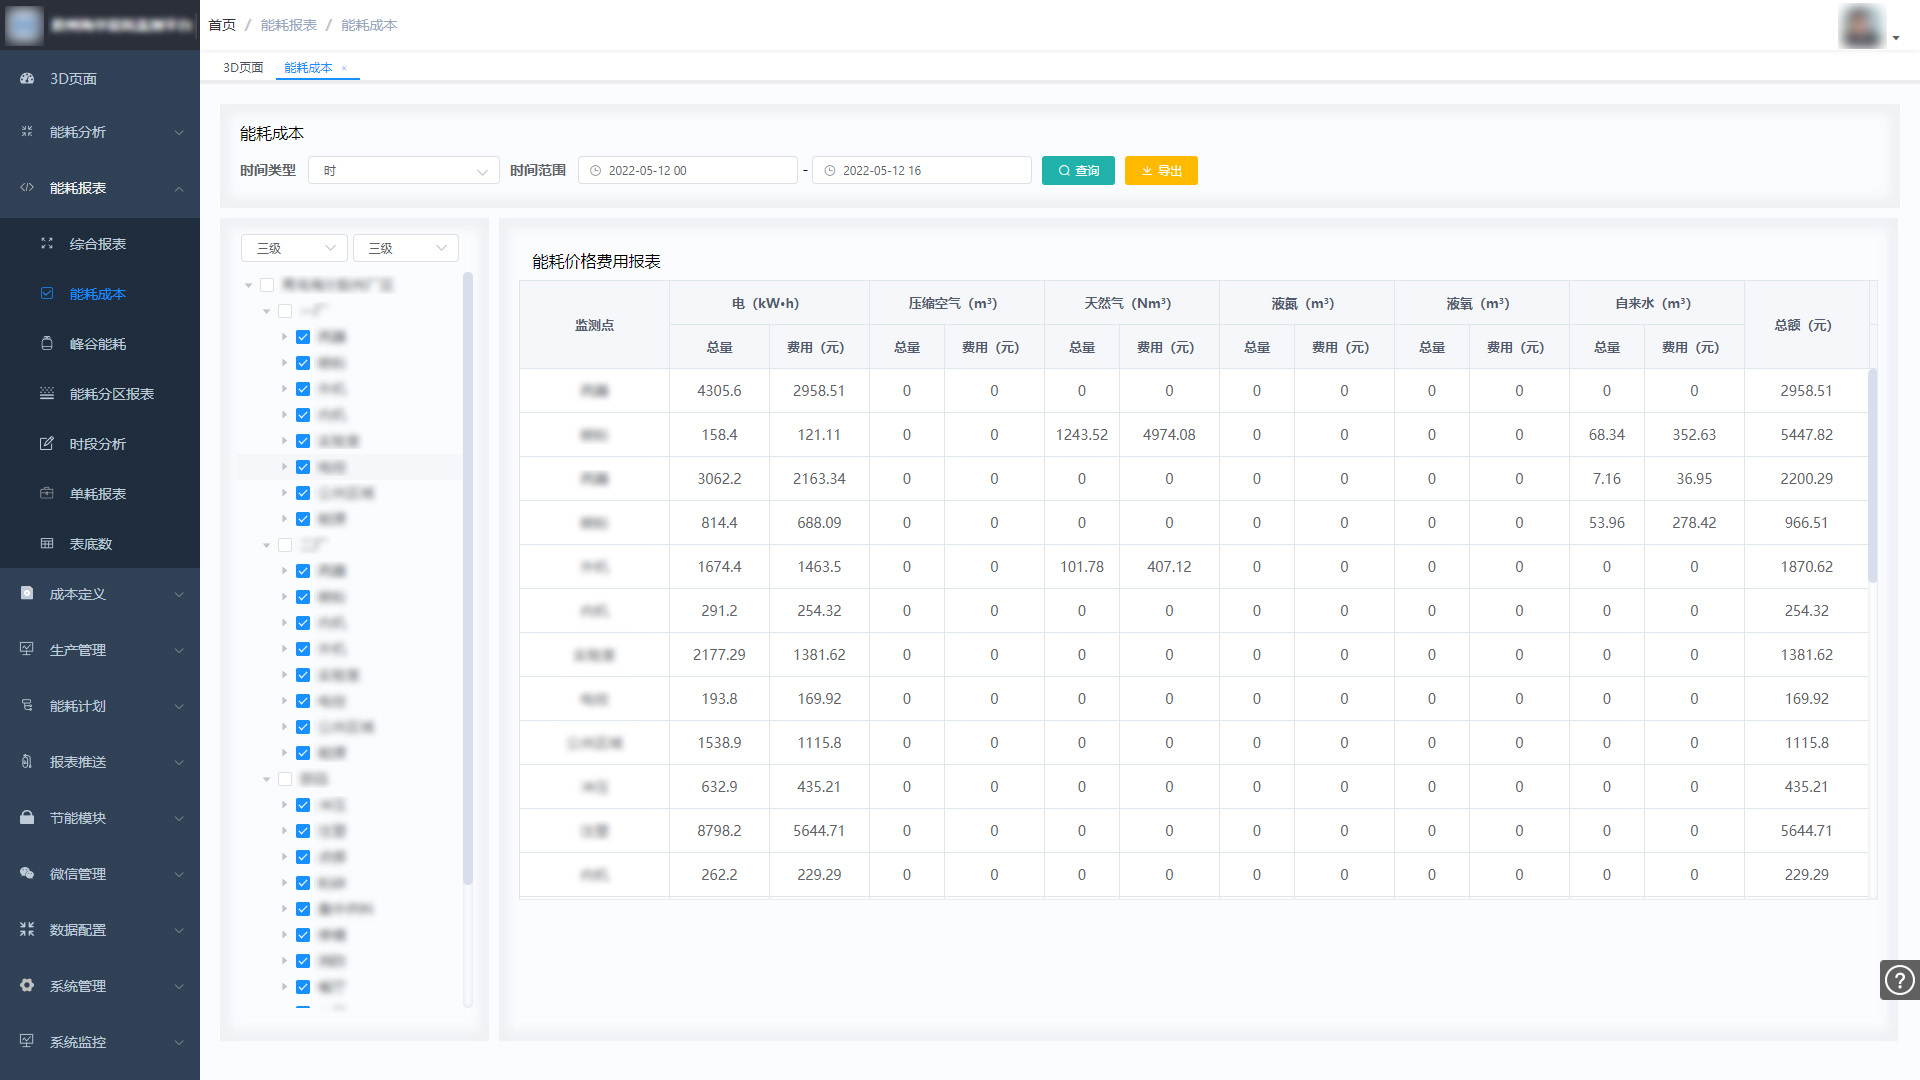Click the start time input 2022-05-12 00
Image resolution: width=1920 pixels, height=1080 pixels.
tap(688, 171)
